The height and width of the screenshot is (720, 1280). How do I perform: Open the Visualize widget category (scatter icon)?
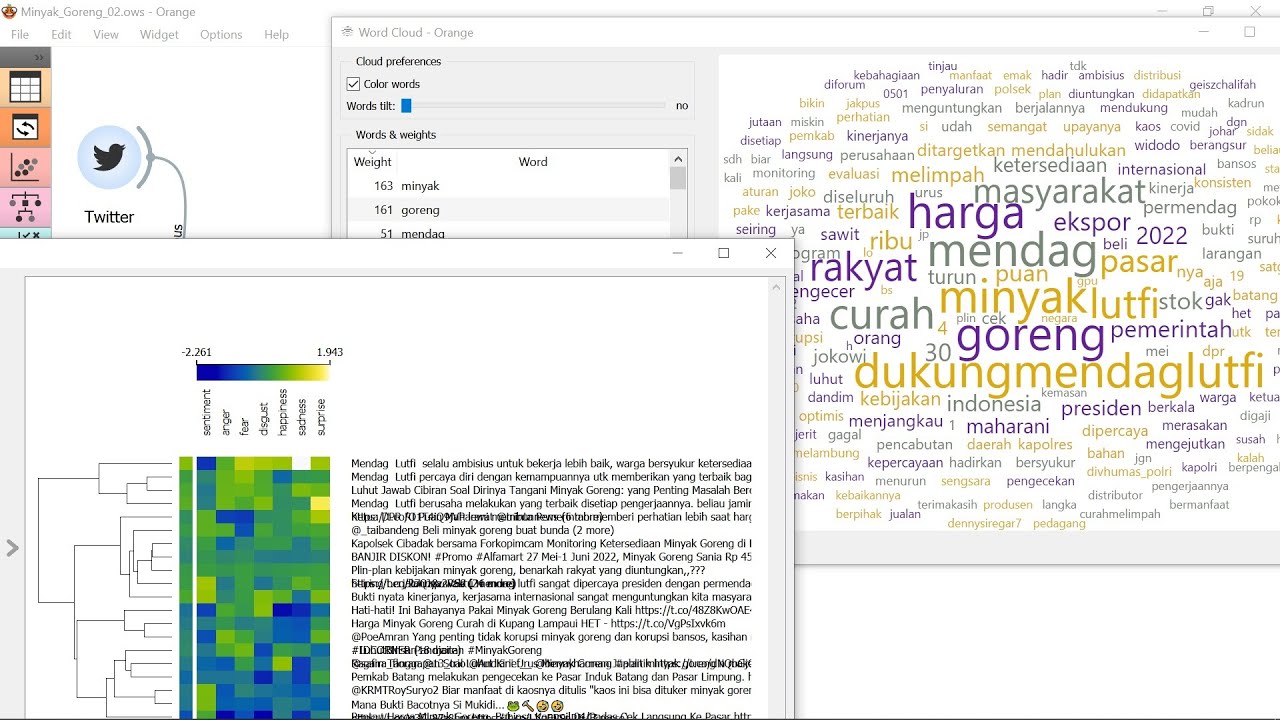[25, 167]
